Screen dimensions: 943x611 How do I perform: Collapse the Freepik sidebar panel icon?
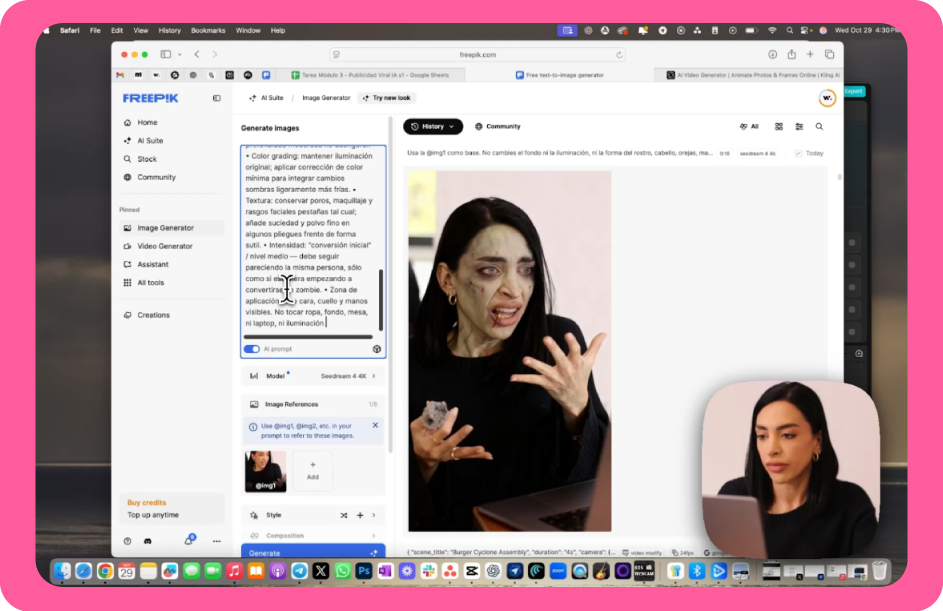click(217, 98)
